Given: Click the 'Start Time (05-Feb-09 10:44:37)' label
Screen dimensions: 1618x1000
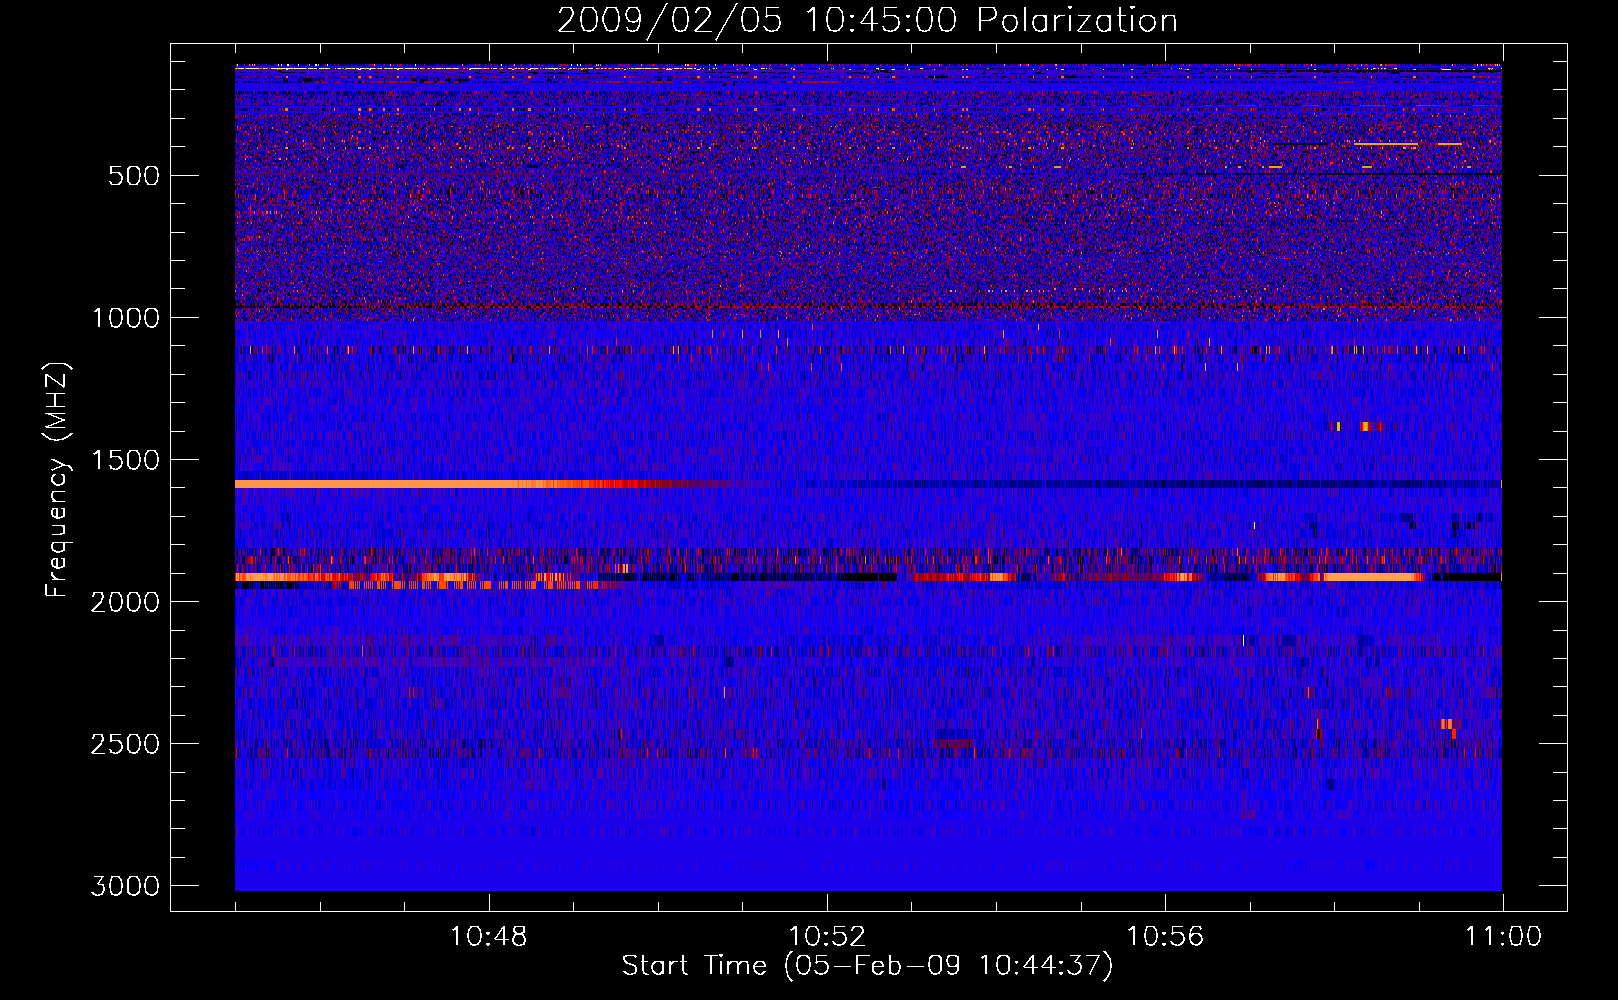Looking at the screenshot, I should (x=867, y=966).
